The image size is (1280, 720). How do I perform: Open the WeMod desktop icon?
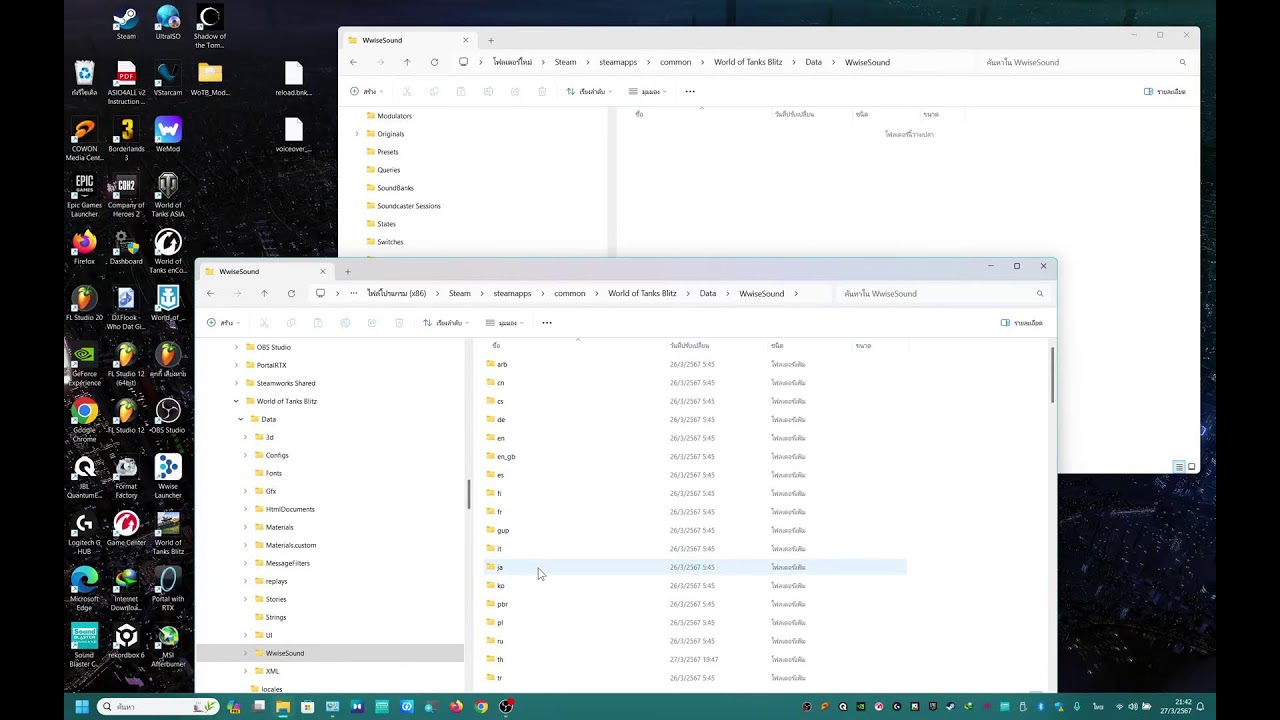point(168,136)
